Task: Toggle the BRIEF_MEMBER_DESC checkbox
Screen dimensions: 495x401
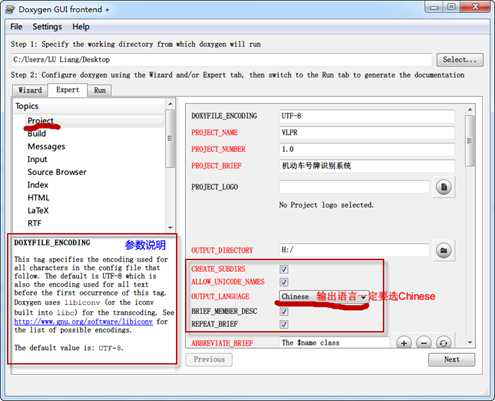Action: (x=284, y=311)
